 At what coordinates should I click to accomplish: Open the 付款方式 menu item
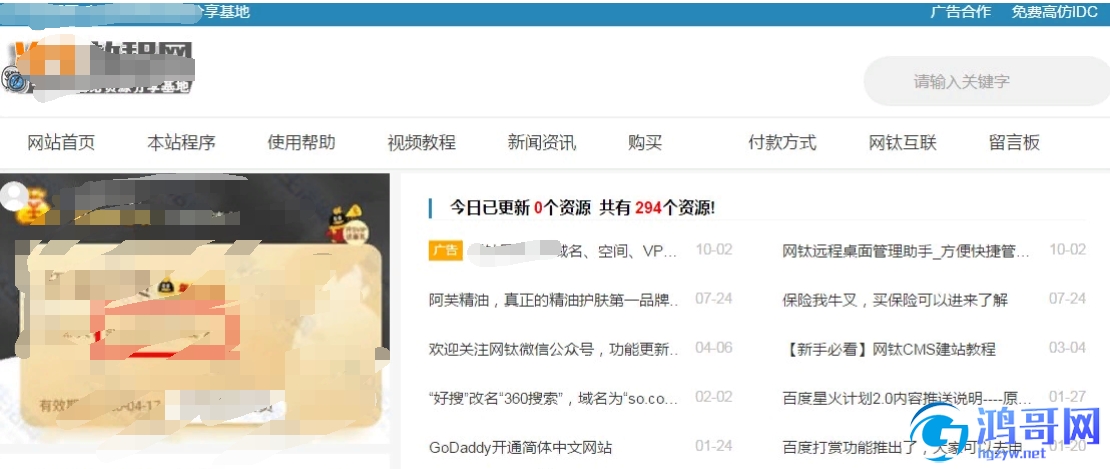pos(782,143)
